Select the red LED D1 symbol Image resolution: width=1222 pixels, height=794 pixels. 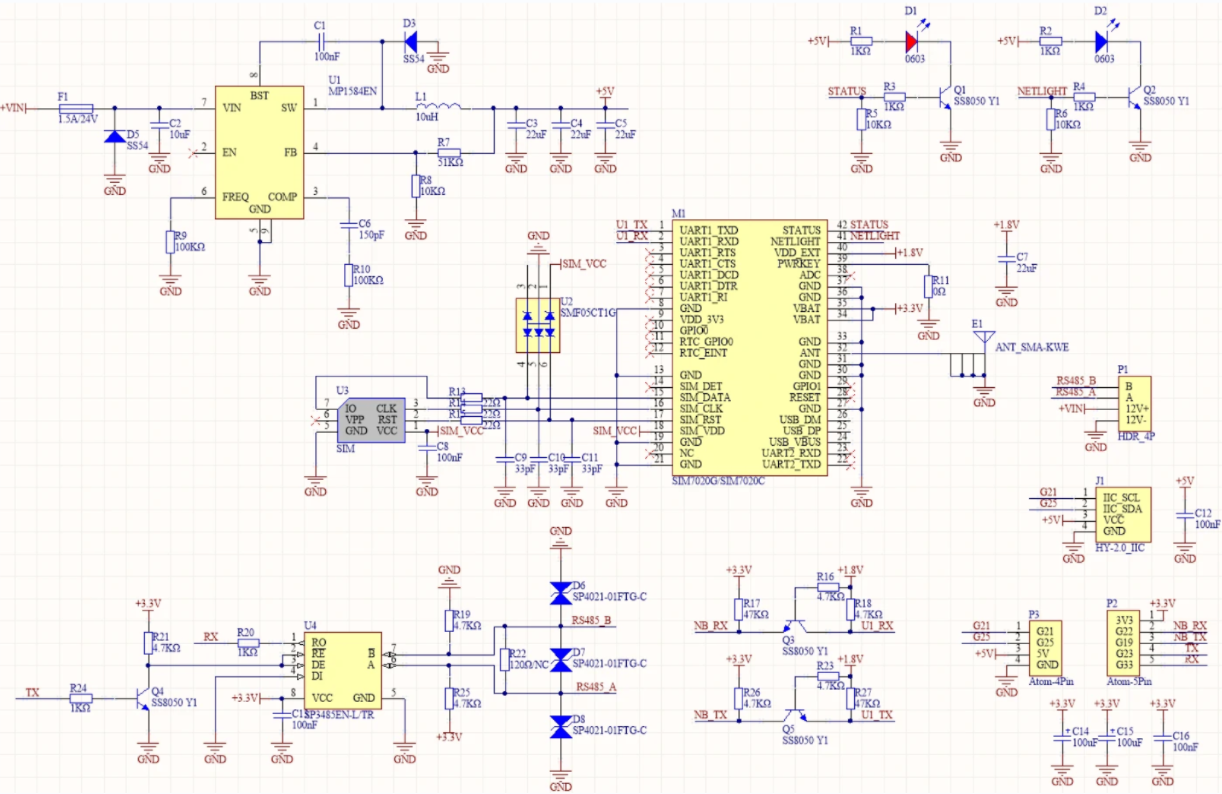click(911, 42)
